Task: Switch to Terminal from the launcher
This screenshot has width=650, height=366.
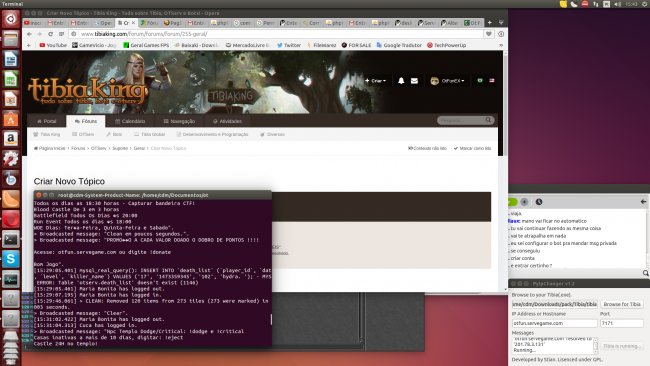Action: coord(11,239)
